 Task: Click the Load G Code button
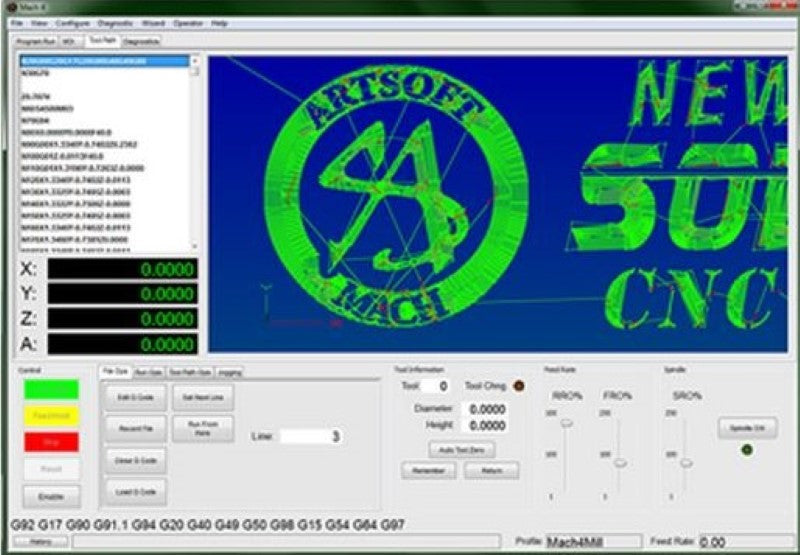pos(136,492)
